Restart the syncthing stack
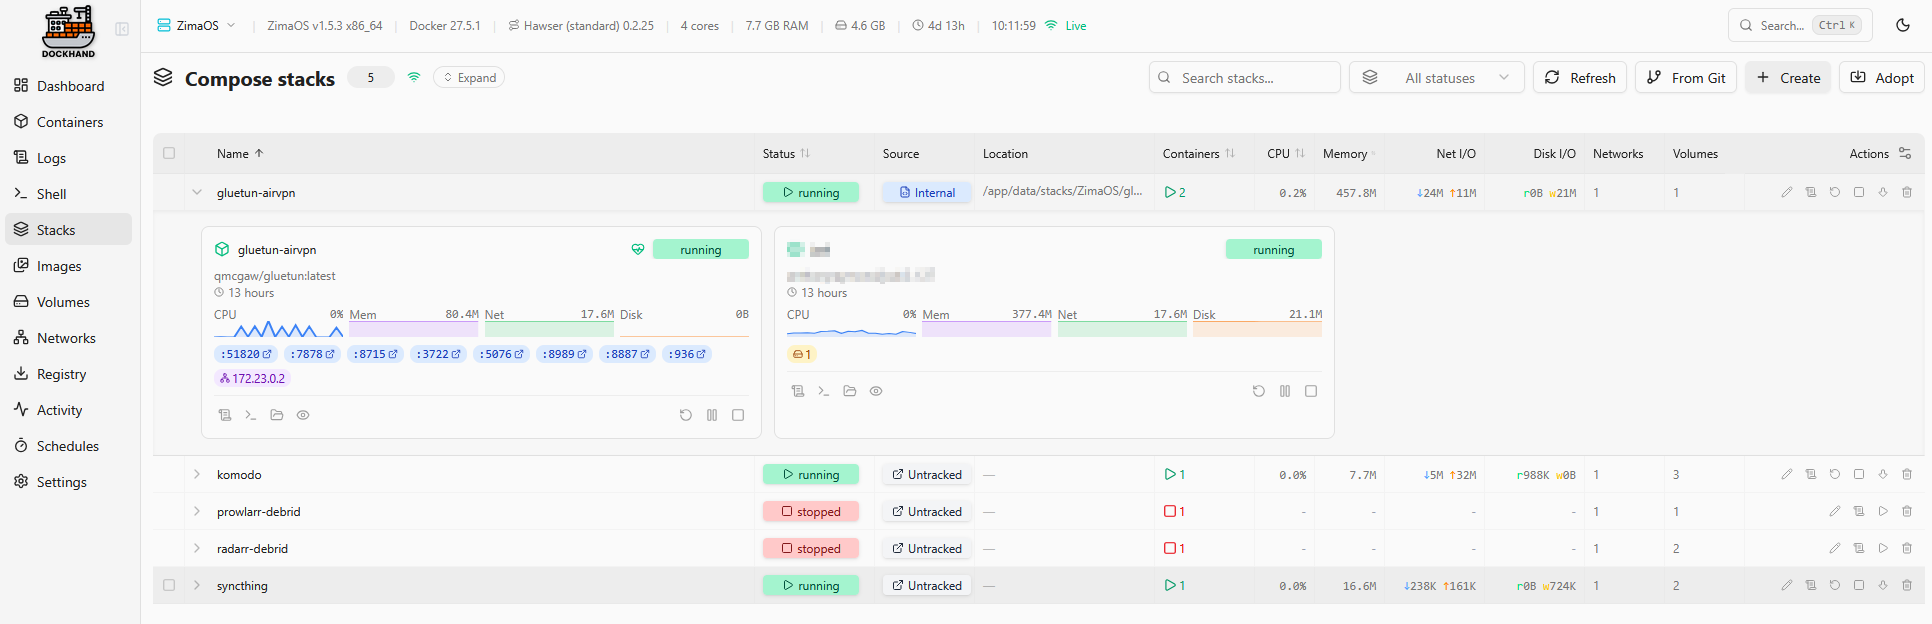Screen dimensions: 1932x624 [x=1834, y=585]
